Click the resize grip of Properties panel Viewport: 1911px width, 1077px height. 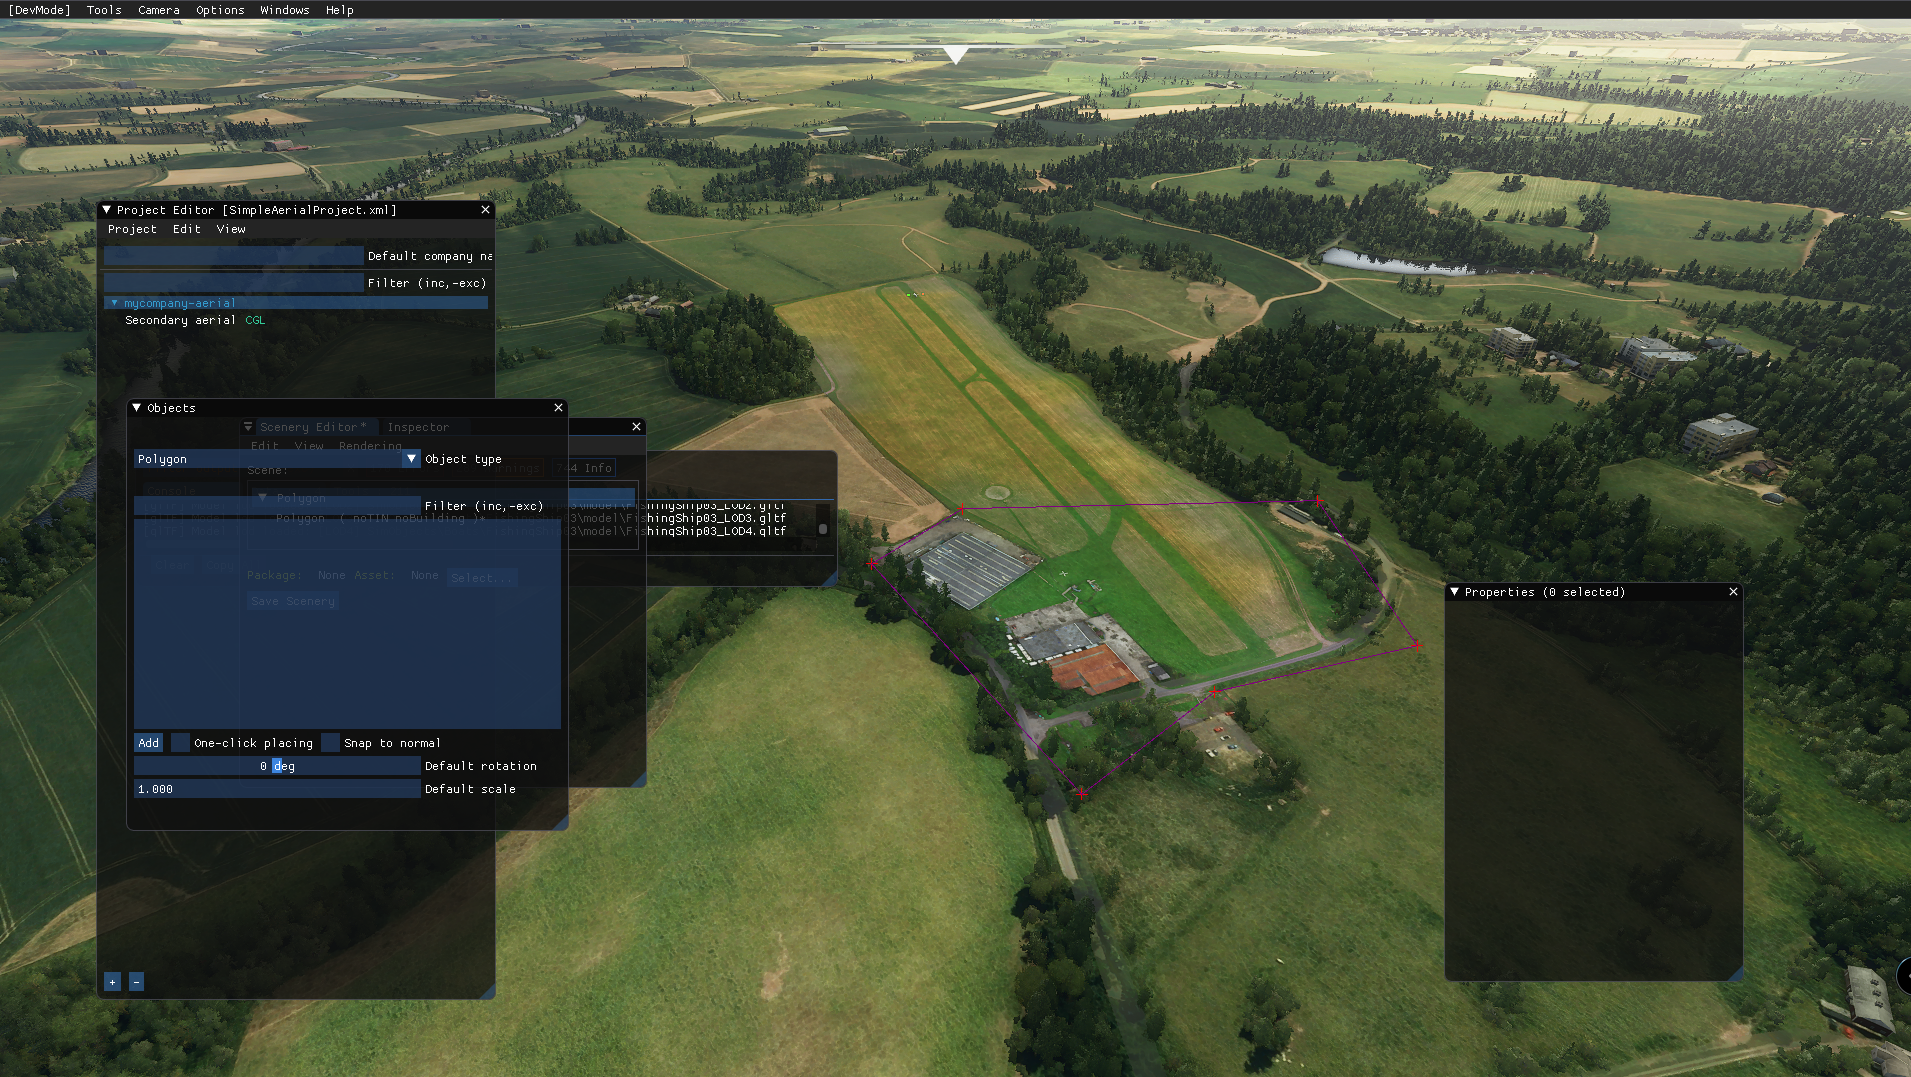[x=1736, y=974]
